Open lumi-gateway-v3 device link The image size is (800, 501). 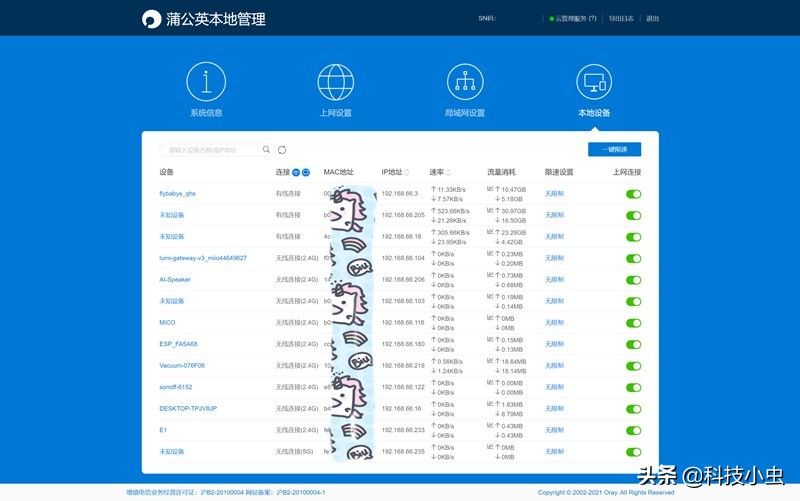tap(203, 258)
